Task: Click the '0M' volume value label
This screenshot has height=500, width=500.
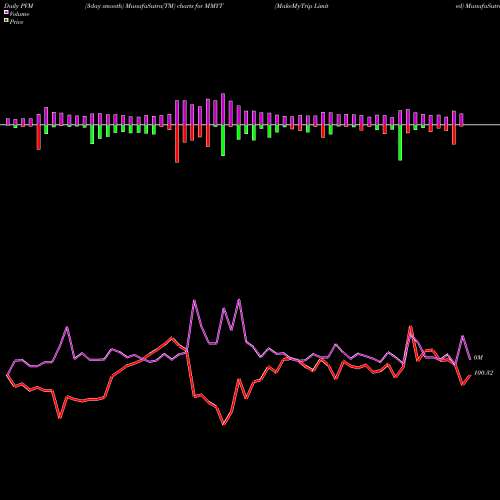Action: [x=478, y=358]
